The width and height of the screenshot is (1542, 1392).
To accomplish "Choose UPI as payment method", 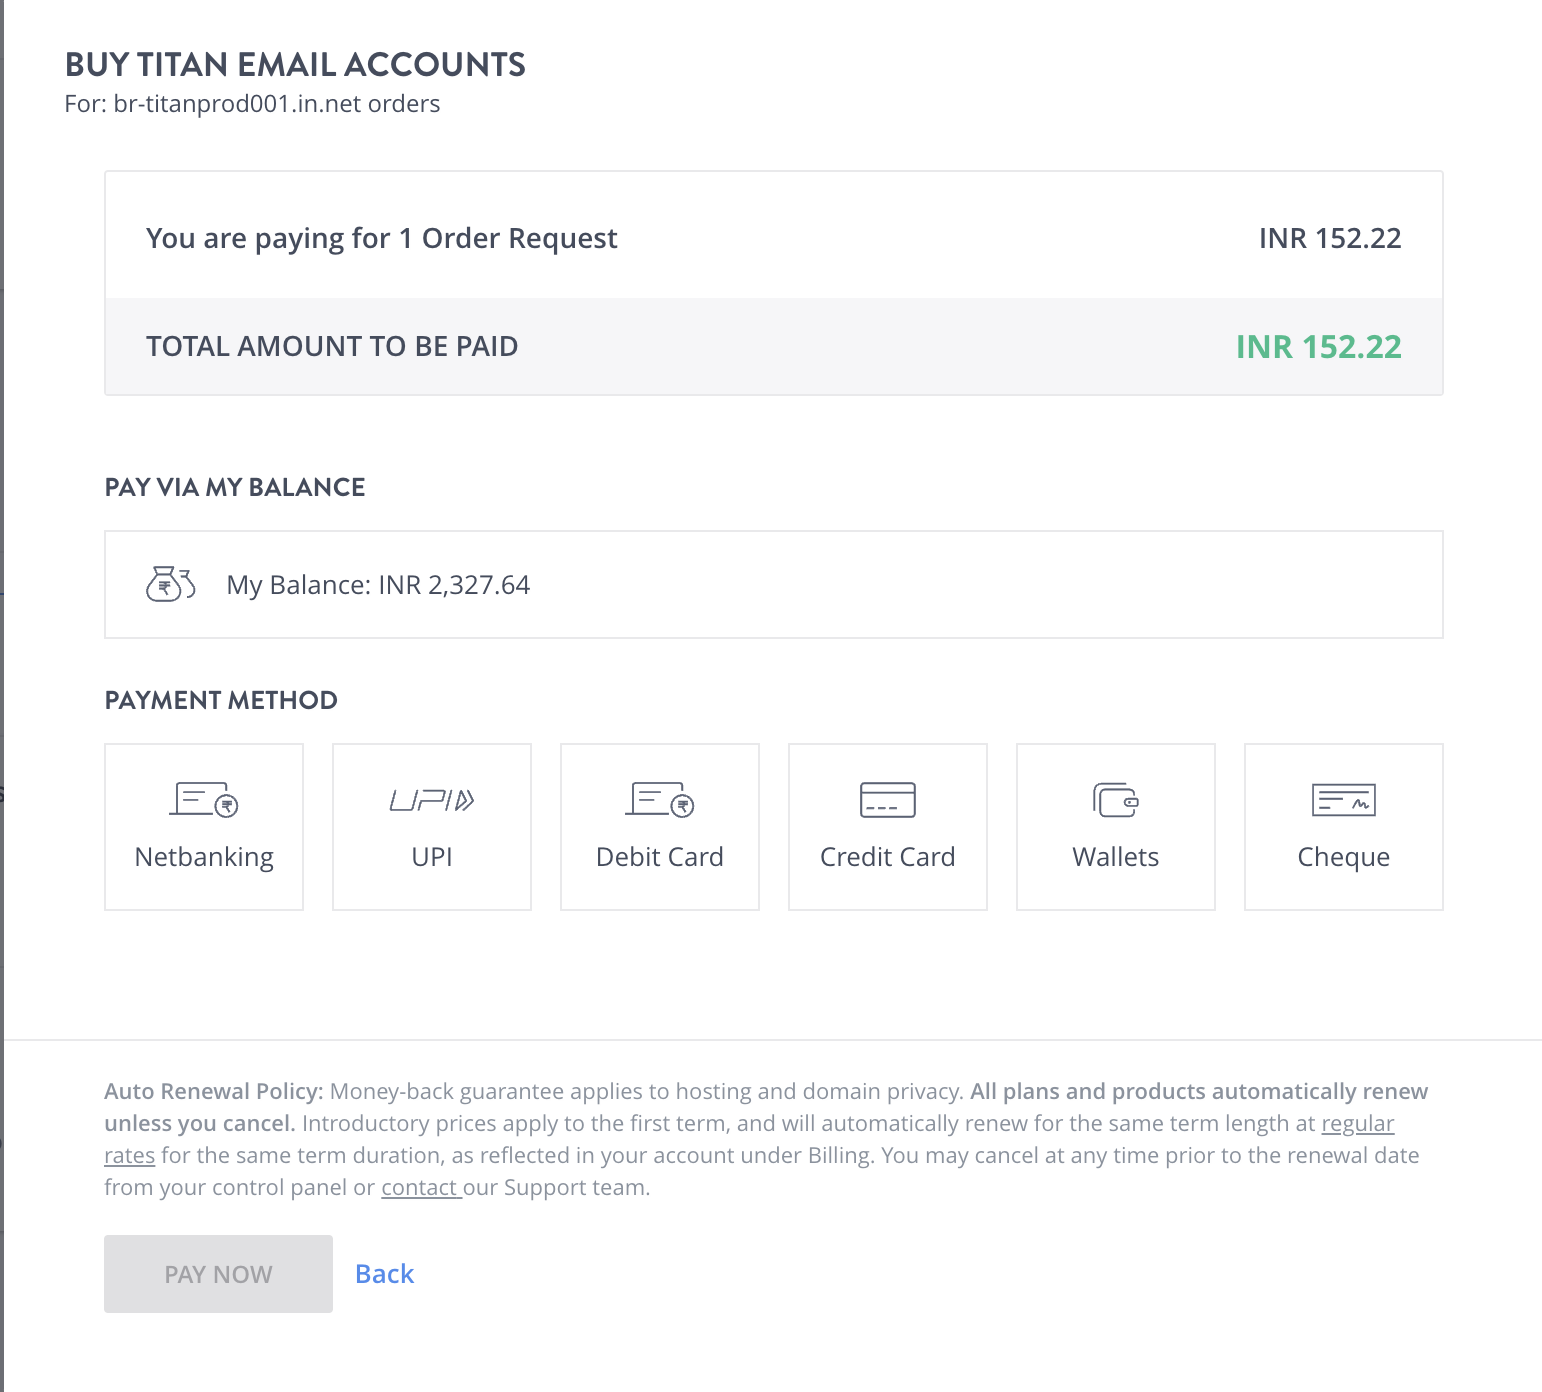I will (431, 826).
